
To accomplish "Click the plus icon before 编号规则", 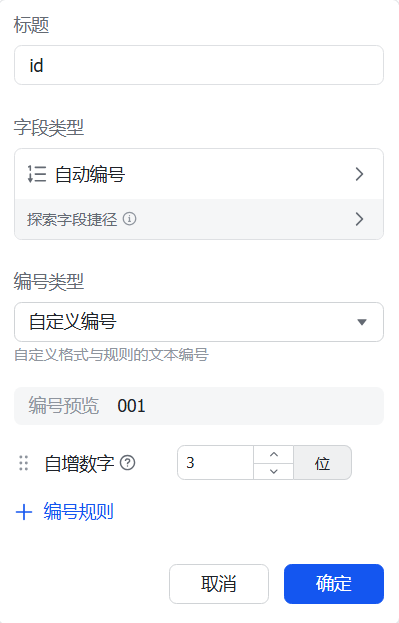I will tap(24, 512).
